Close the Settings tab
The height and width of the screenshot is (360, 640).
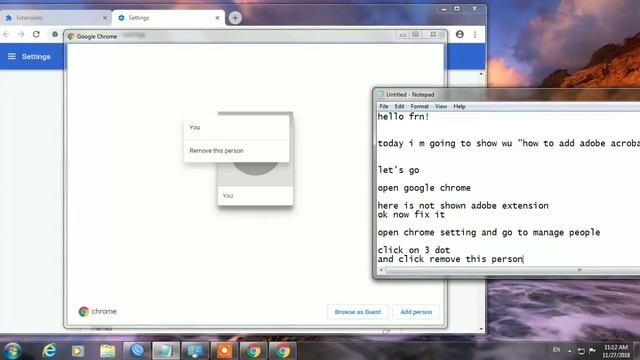point(217,18)
